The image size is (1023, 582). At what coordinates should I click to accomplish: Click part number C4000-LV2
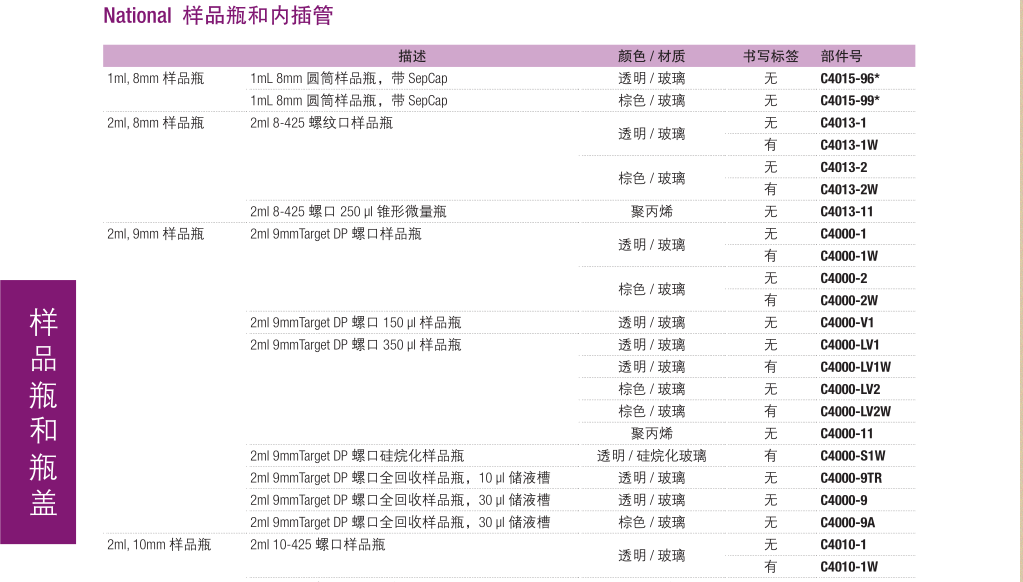pos(850,389)
